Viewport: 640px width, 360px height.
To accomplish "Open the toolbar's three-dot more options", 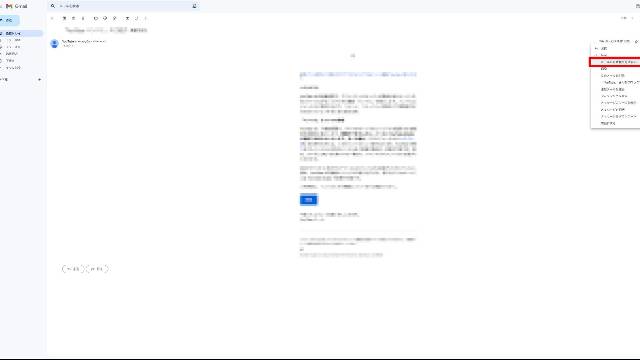I will pos(145,18).
